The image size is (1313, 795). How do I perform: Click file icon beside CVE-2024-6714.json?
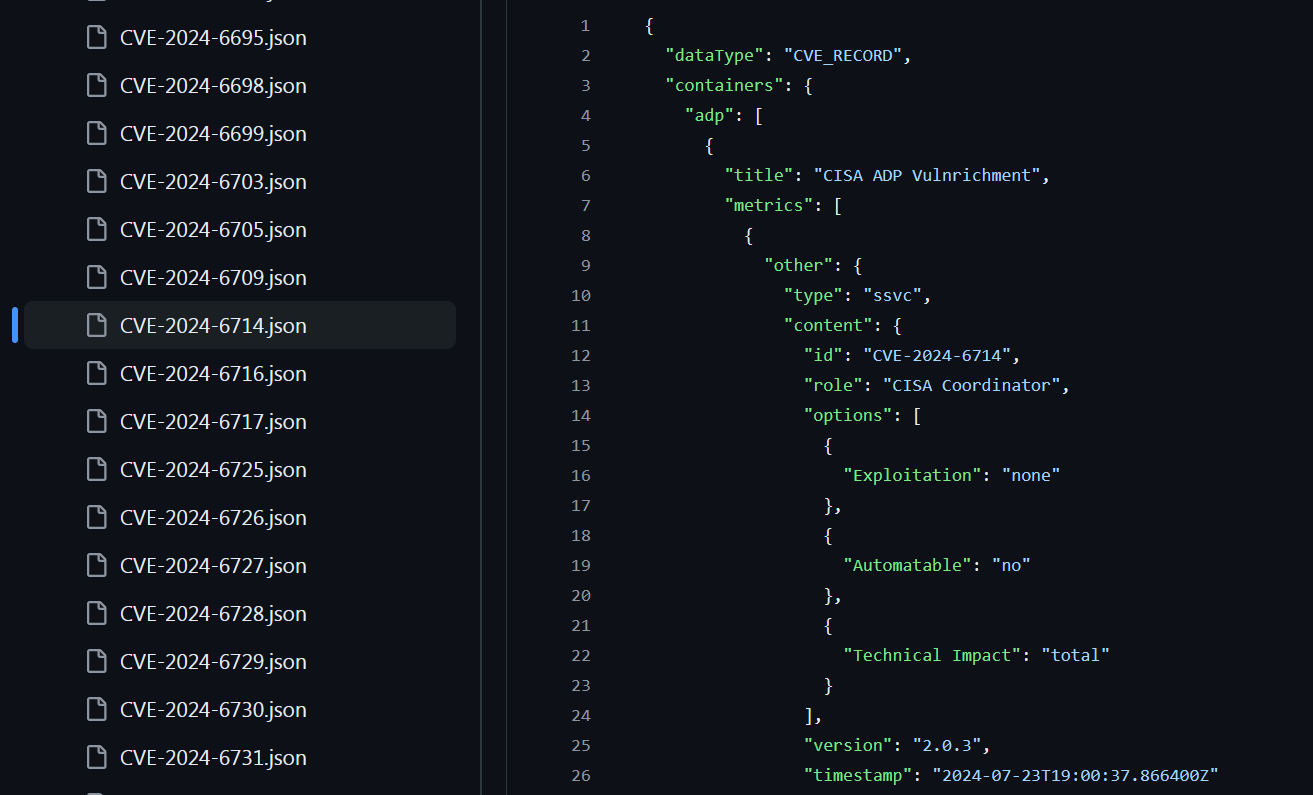click(96, 326)
